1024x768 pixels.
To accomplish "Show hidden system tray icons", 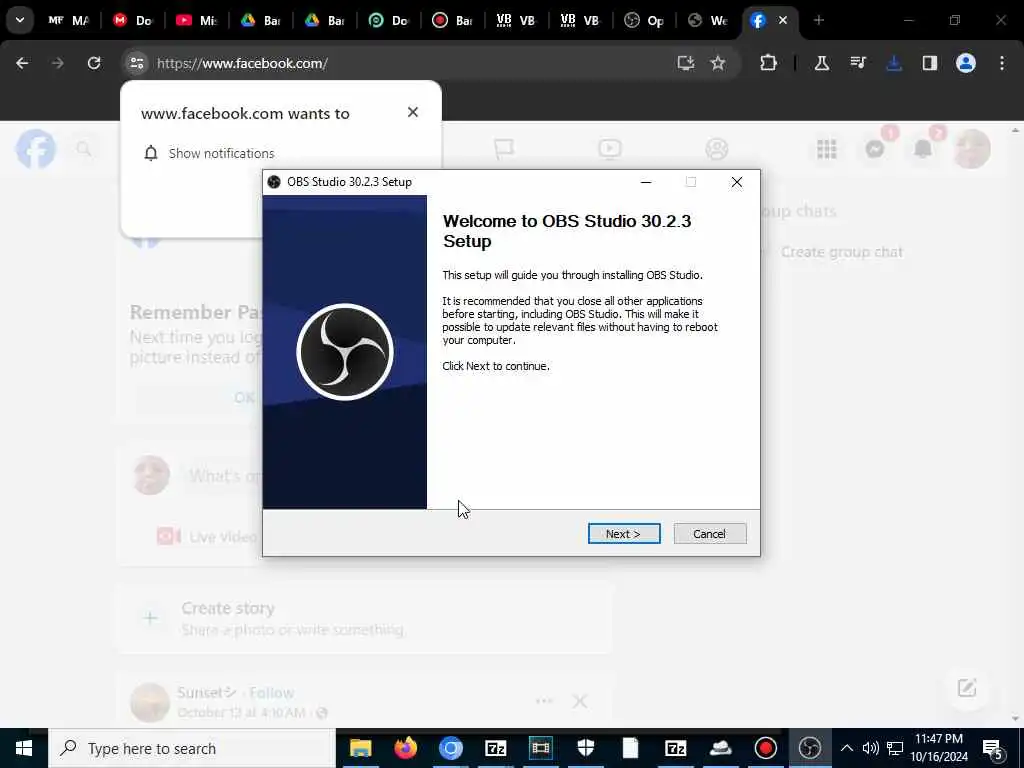I will [x=846, y=748].
